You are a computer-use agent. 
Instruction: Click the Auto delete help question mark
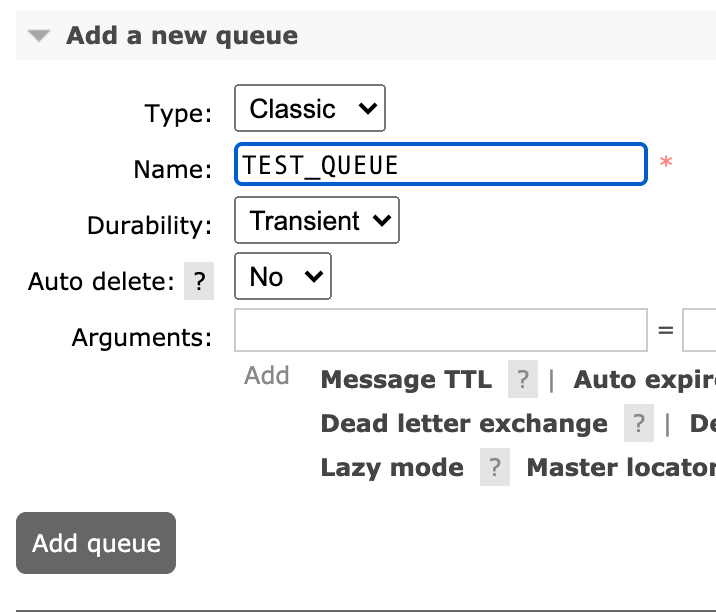coord(199,282)
